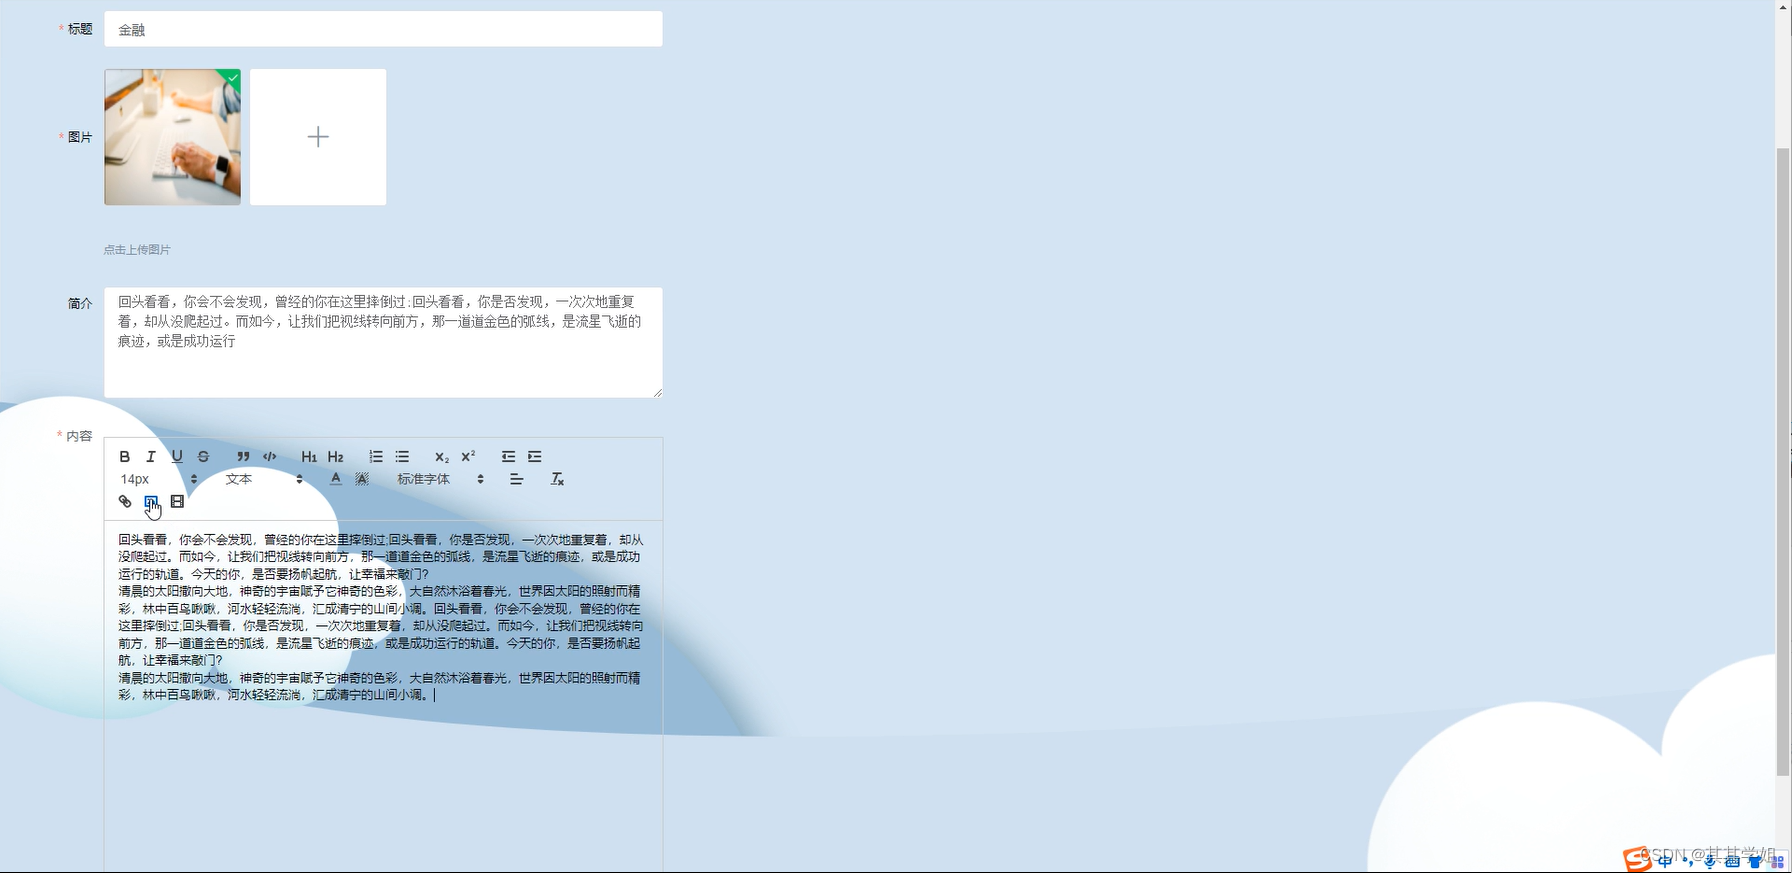This screenshot has width=1792, height=873.
Task: Decrease the text indent
Action: [x=508, y=457]
